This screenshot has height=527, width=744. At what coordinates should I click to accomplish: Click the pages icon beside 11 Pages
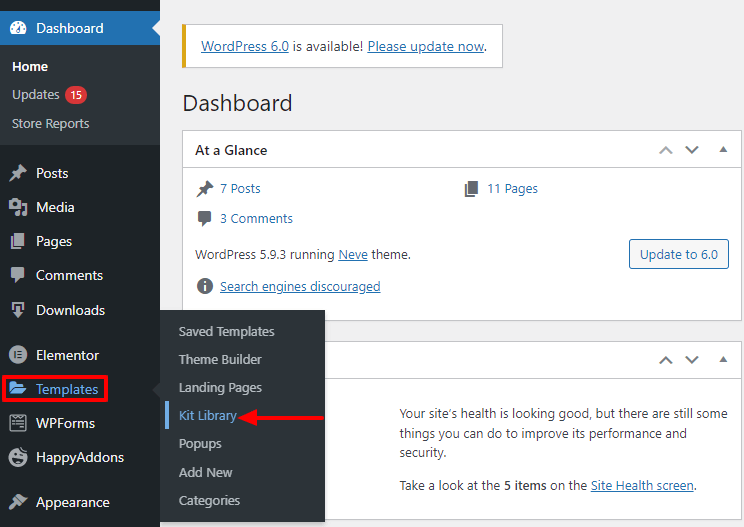tap(471, 189)
